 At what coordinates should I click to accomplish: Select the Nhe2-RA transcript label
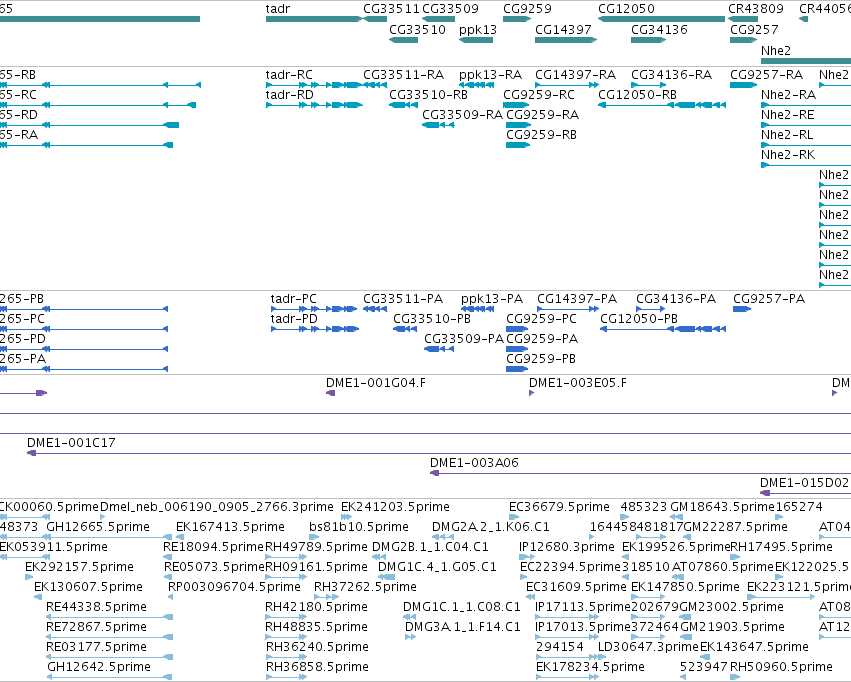(x=789, y=95)
